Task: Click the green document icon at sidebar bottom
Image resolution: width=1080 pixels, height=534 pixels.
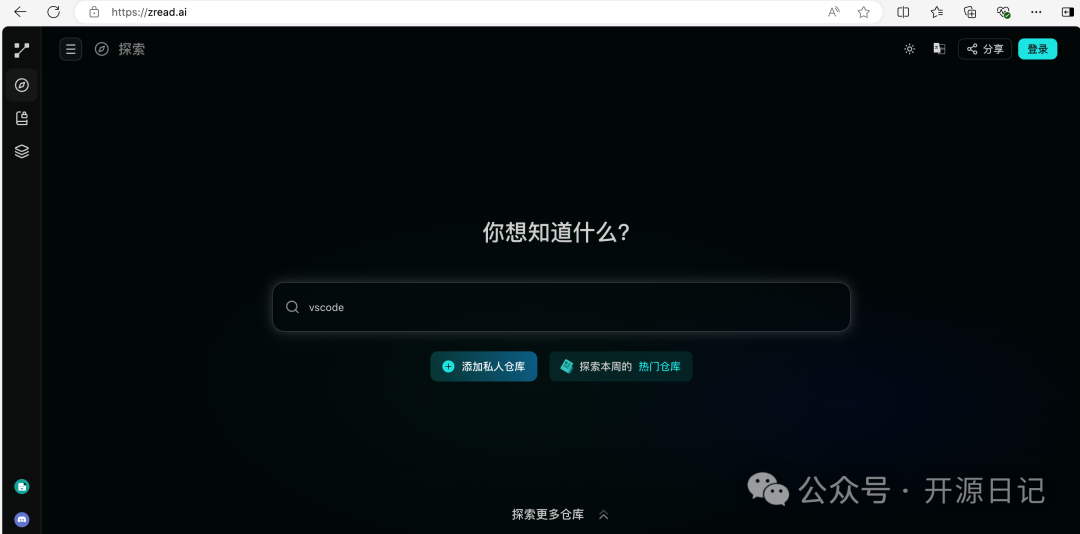Action: coord(22,486)
